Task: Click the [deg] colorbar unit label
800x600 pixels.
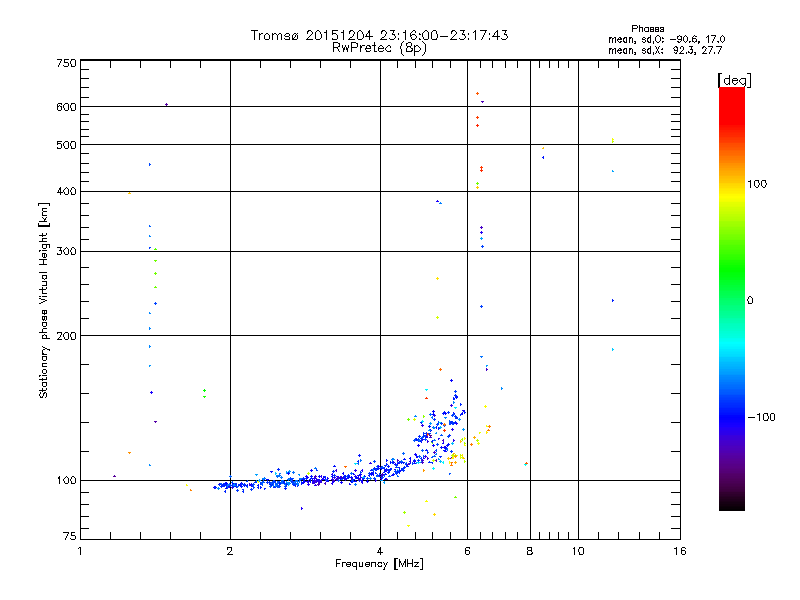Action: tap(734, 81)
